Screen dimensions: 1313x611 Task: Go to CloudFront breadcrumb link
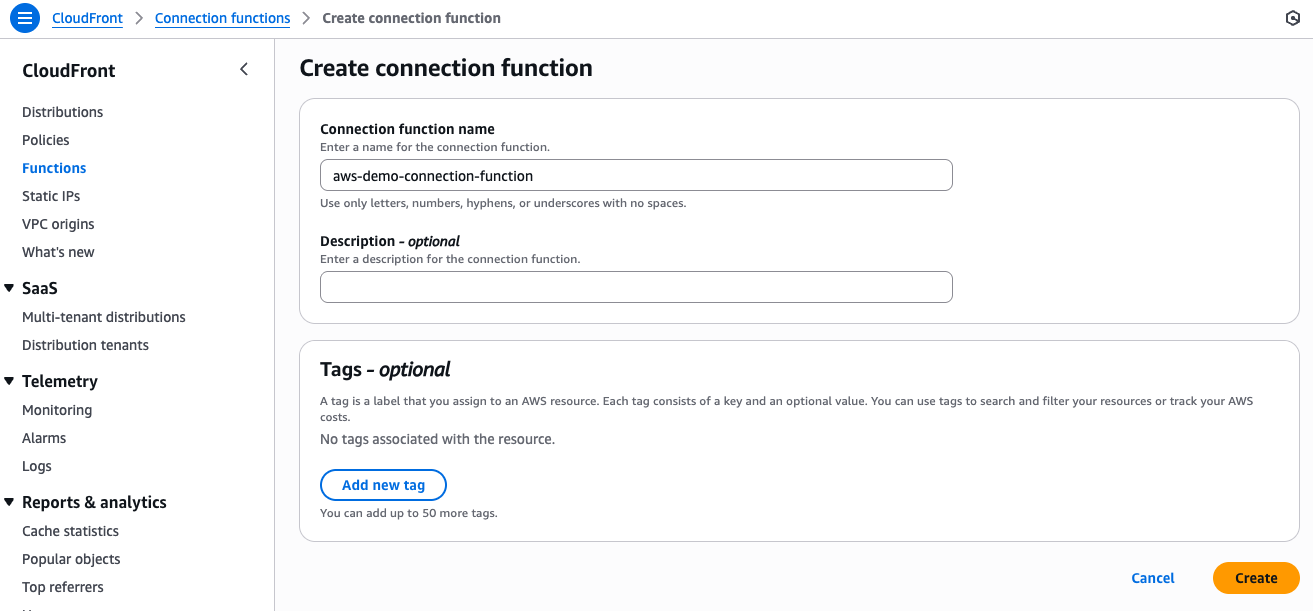pos(87,18)
